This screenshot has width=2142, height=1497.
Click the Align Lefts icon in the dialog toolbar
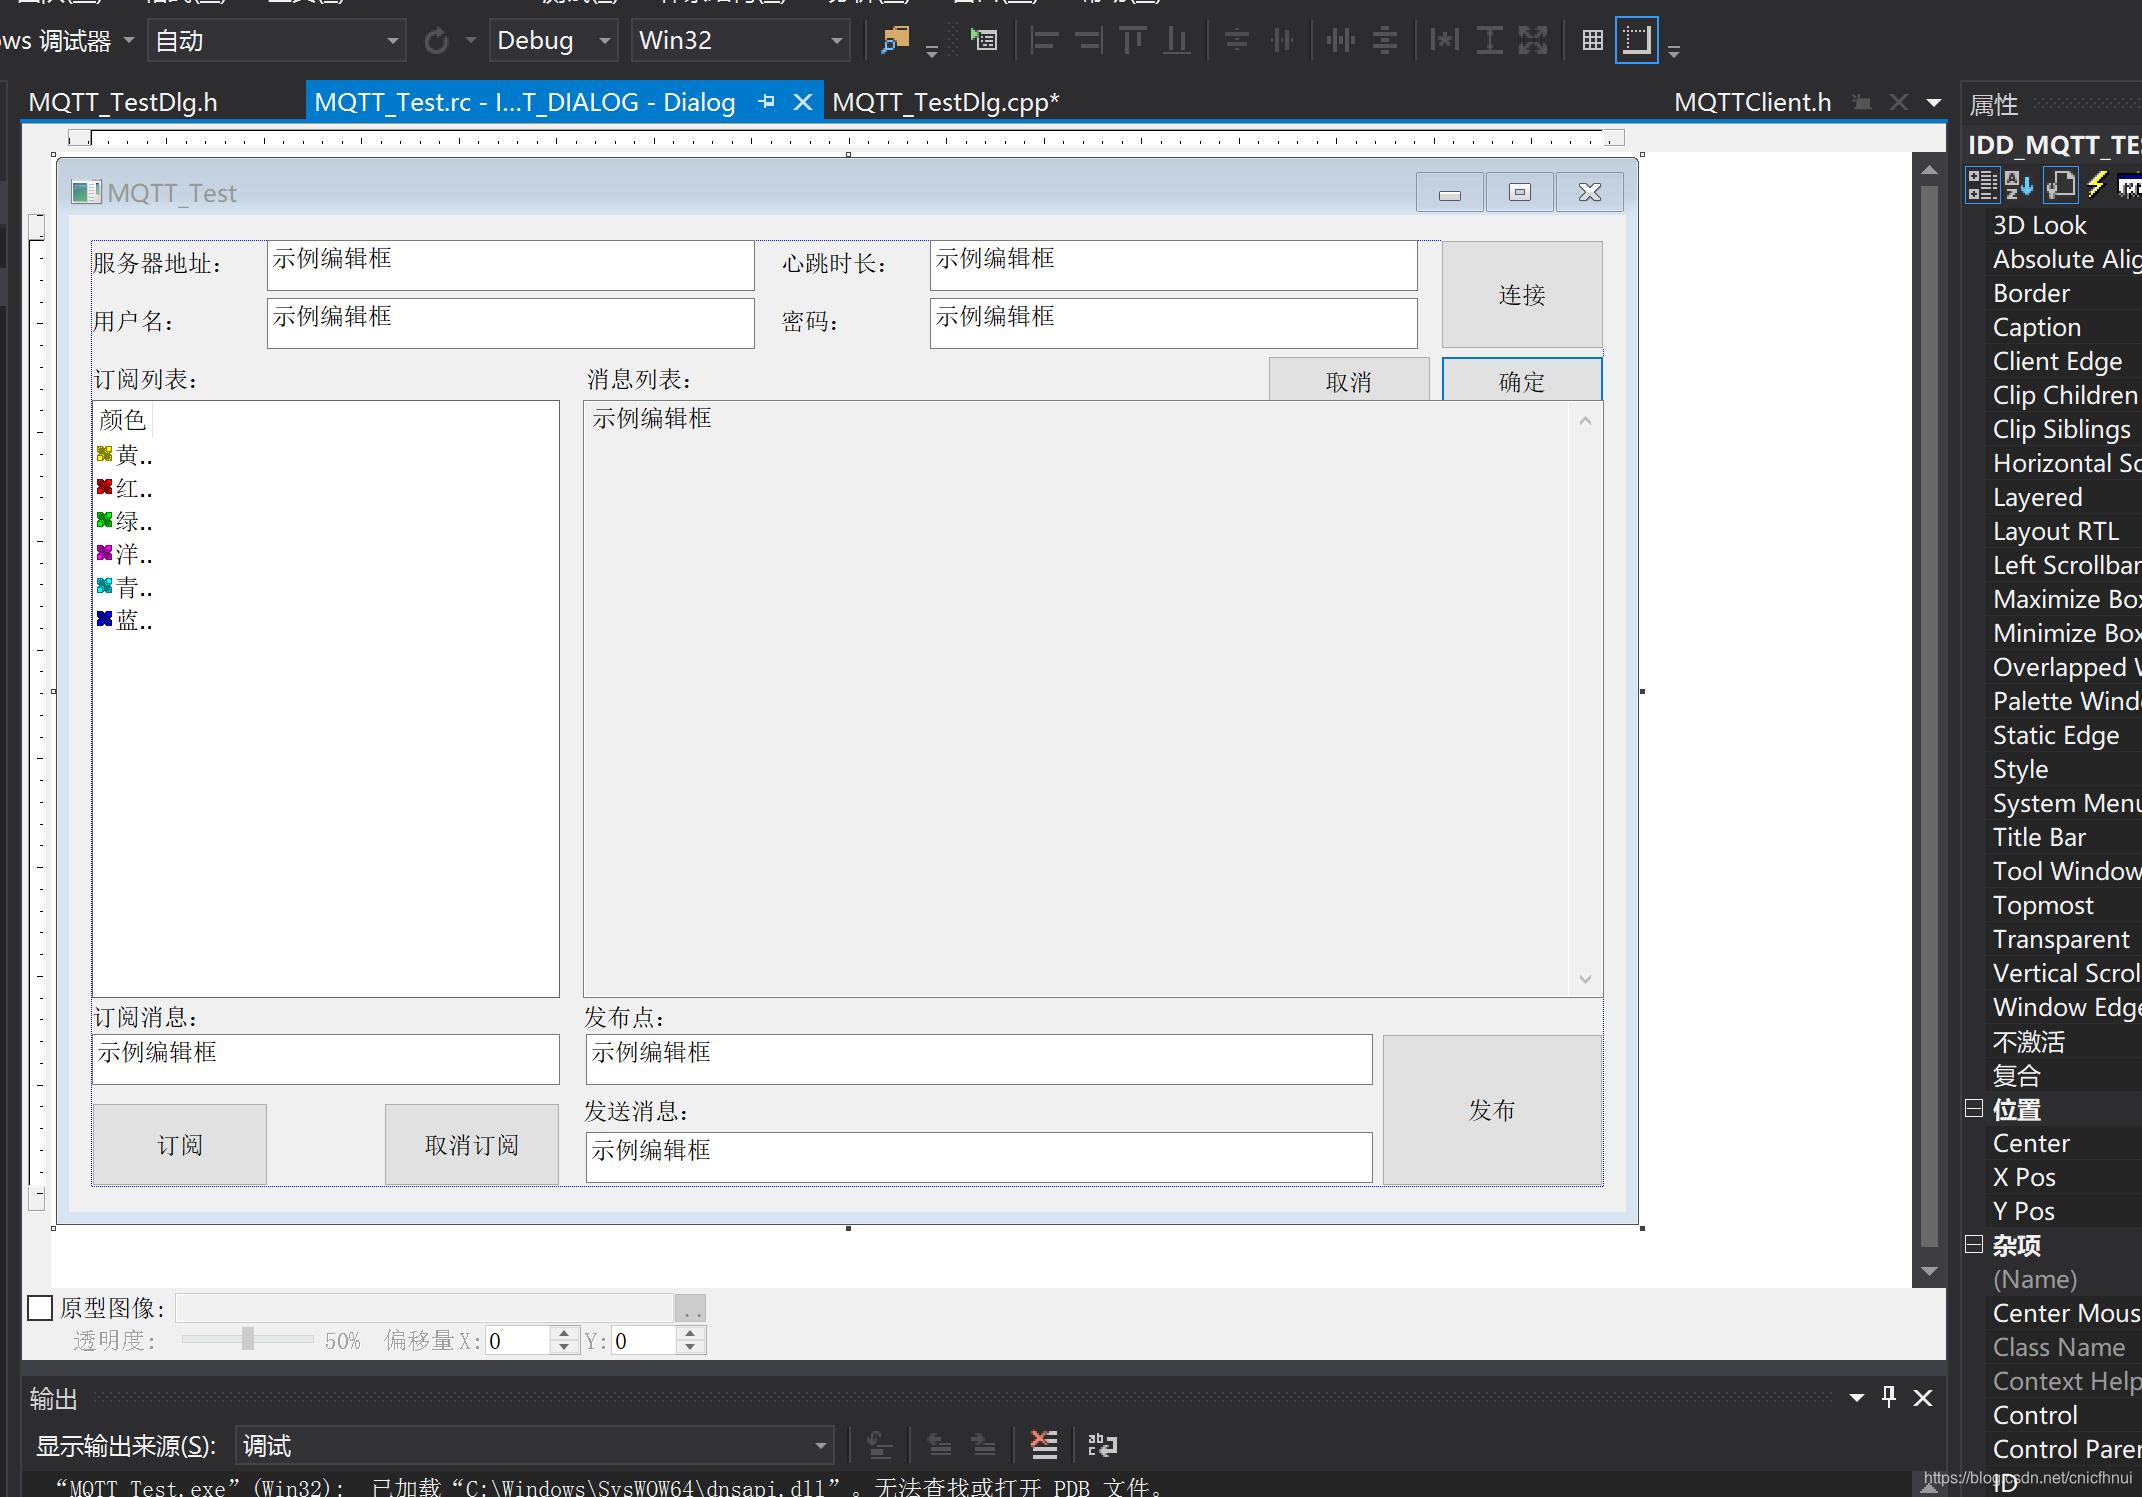1043,40
